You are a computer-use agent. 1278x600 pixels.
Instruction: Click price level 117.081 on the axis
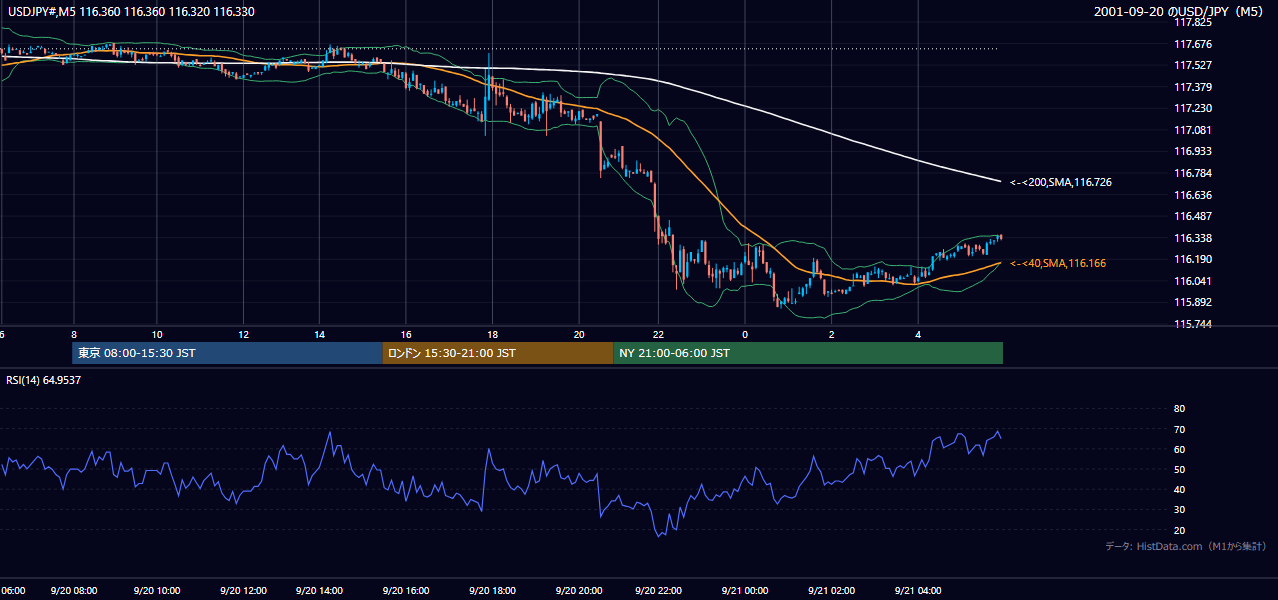[x=1192, y=130]
